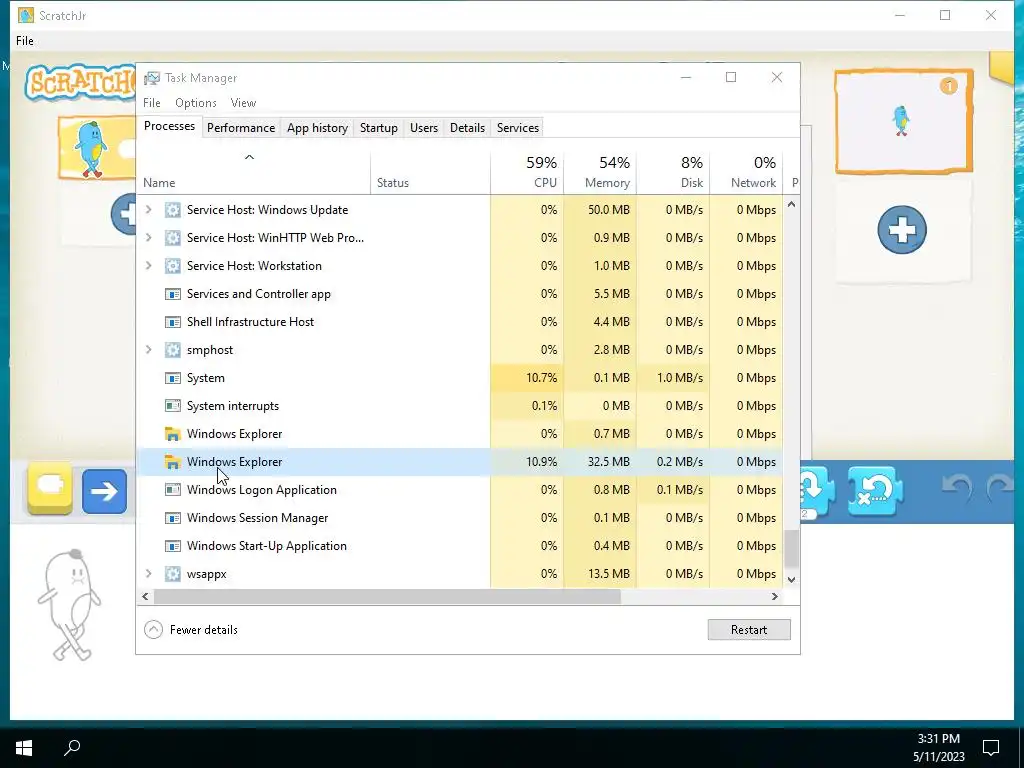This screenshot has width=1024, height=768.
Task: Open Task Manager File menu
Action: point(152,103)
